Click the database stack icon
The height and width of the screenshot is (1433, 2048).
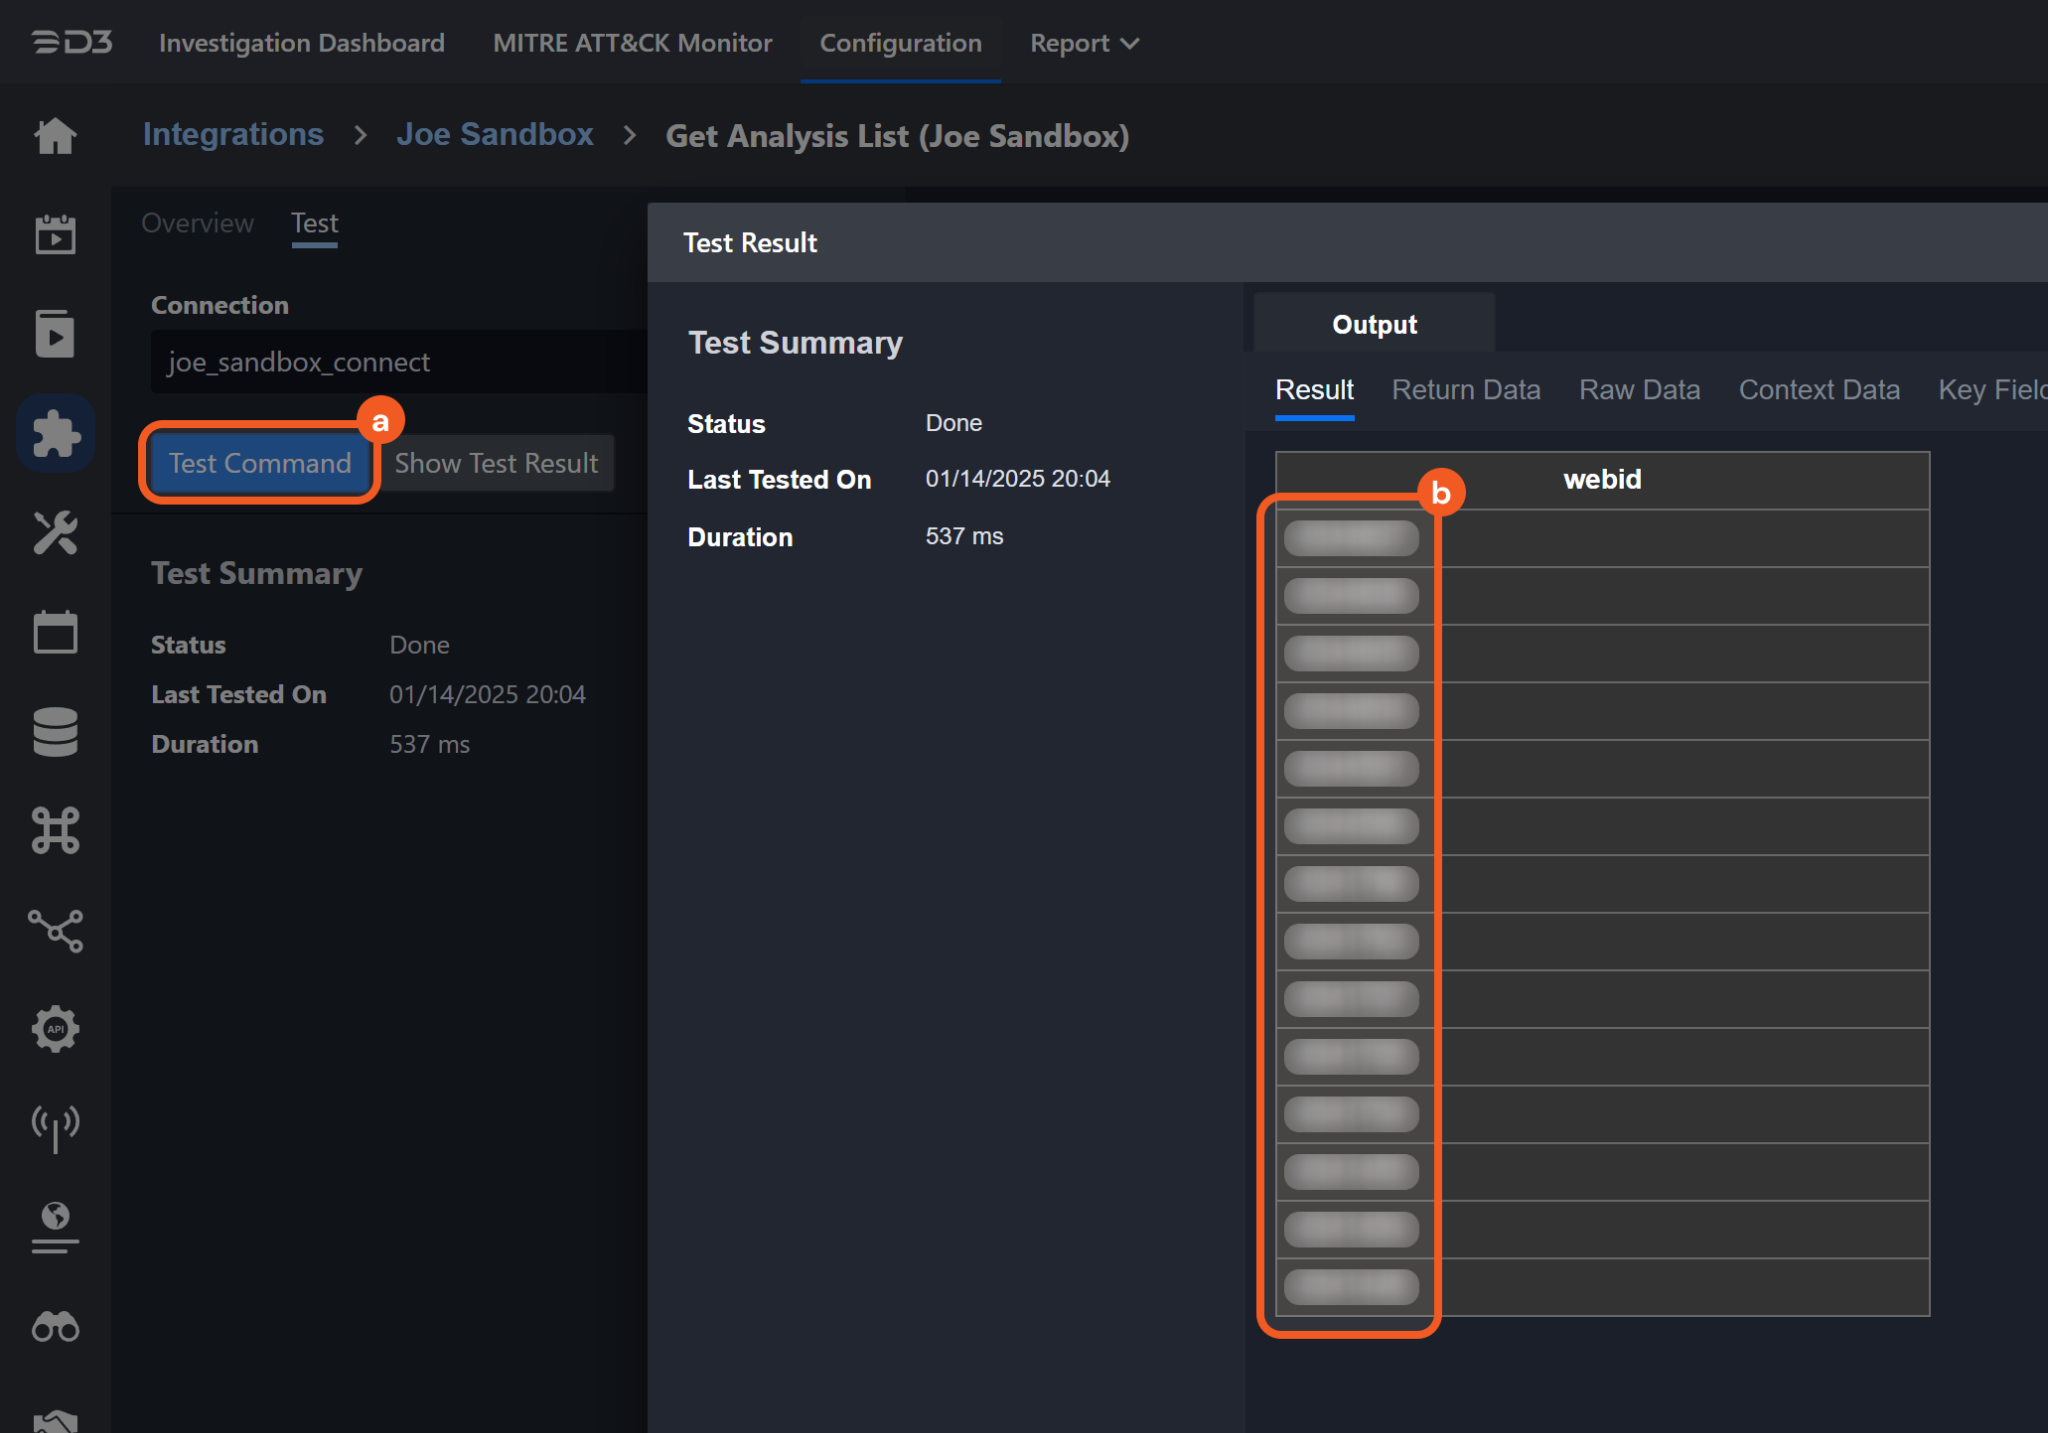55,731
